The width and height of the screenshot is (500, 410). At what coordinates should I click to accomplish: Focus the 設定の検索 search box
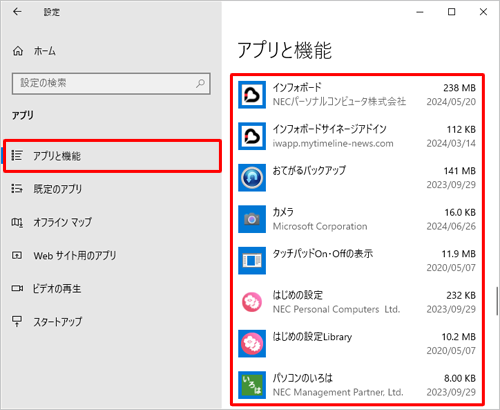(x=111, y=83)
